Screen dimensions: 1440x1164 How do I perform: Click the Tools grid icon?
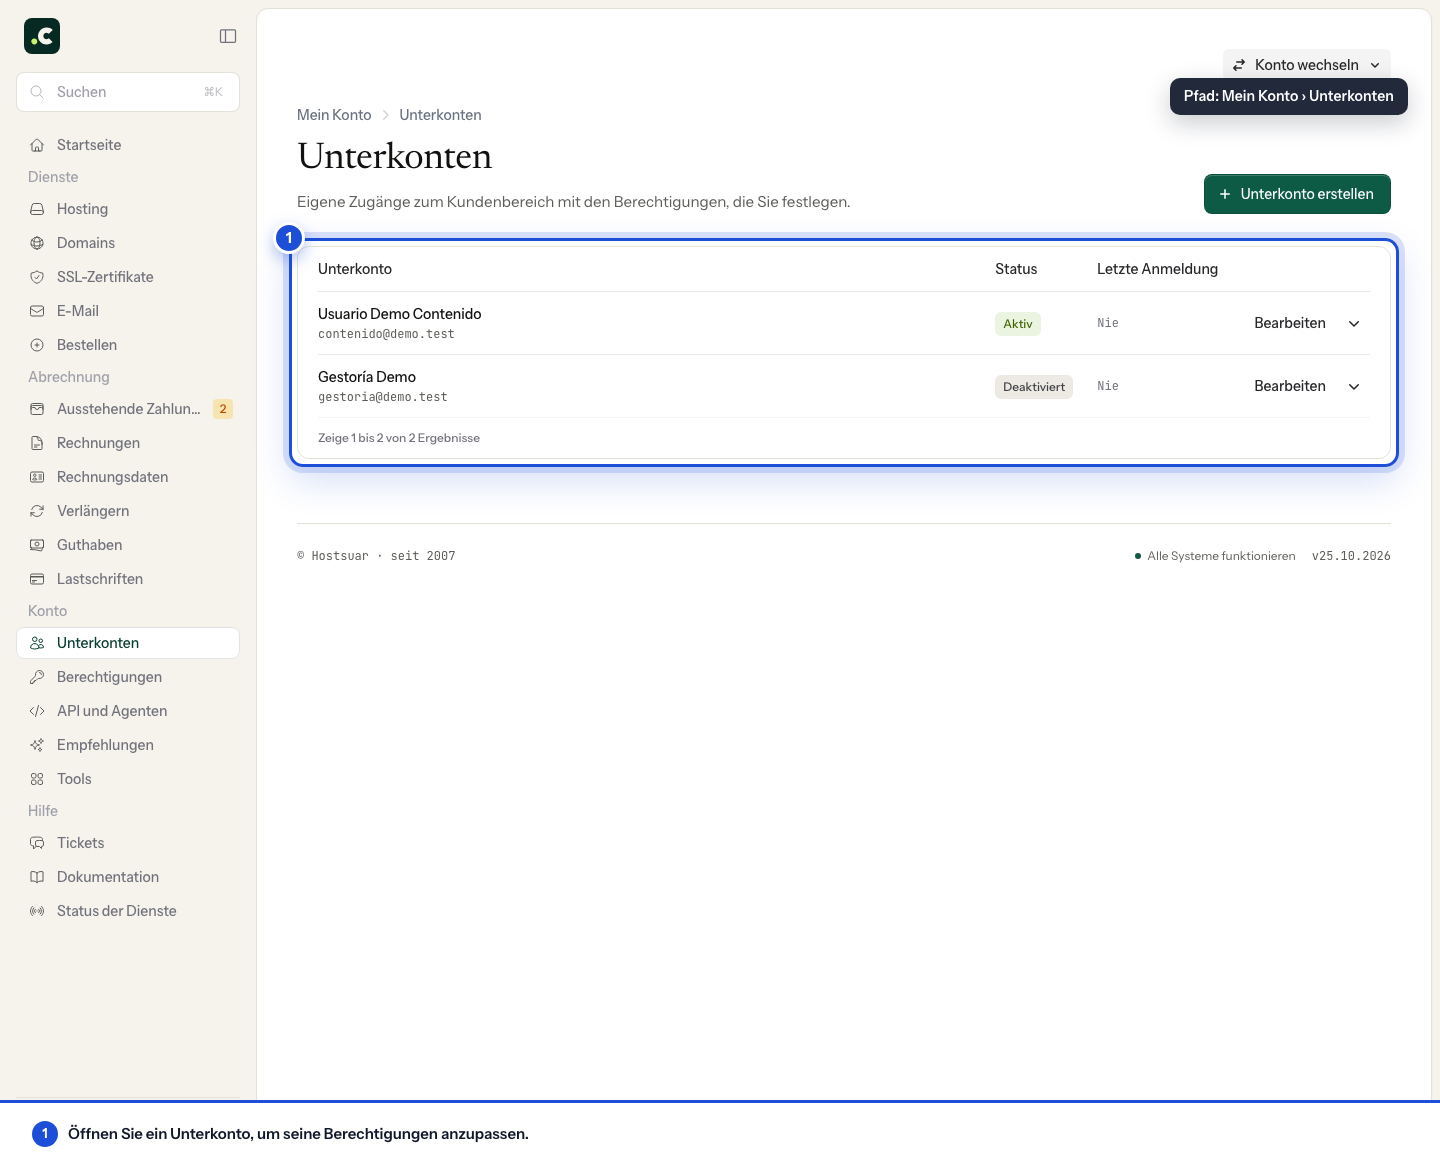(x=37, y=779)
